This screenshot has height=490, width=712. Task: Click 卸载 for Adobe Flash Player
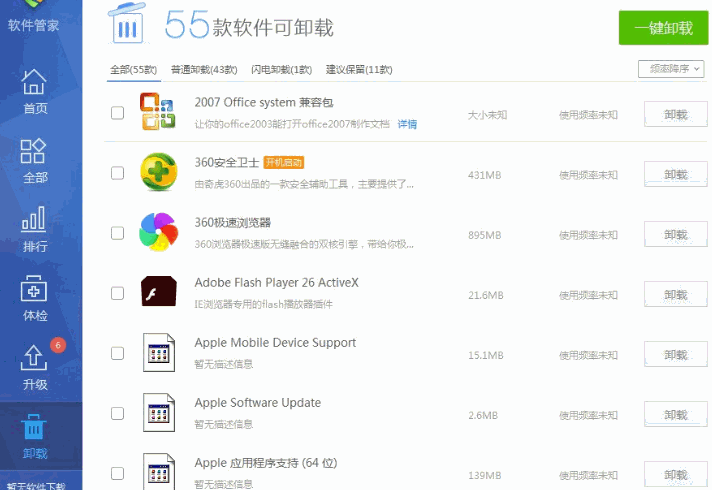coord(676,294)
